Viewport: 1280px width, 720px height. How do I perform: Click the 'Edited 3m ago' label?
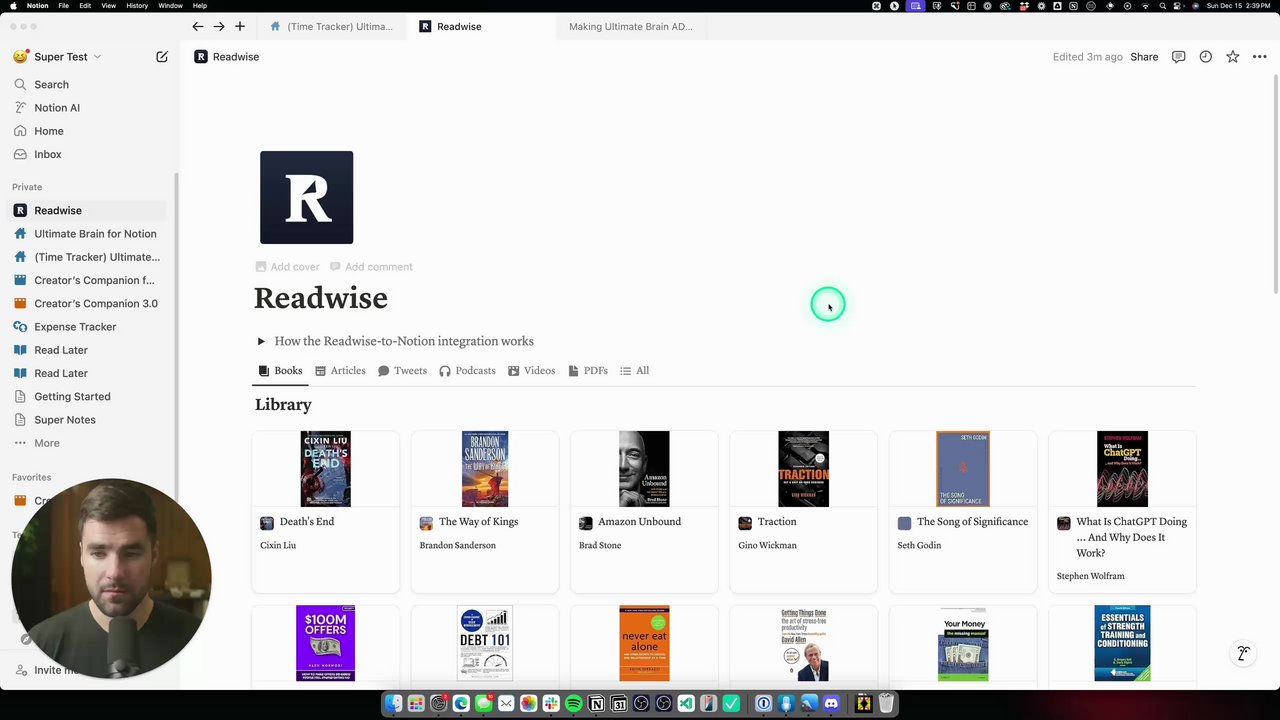click(1087, 57)
